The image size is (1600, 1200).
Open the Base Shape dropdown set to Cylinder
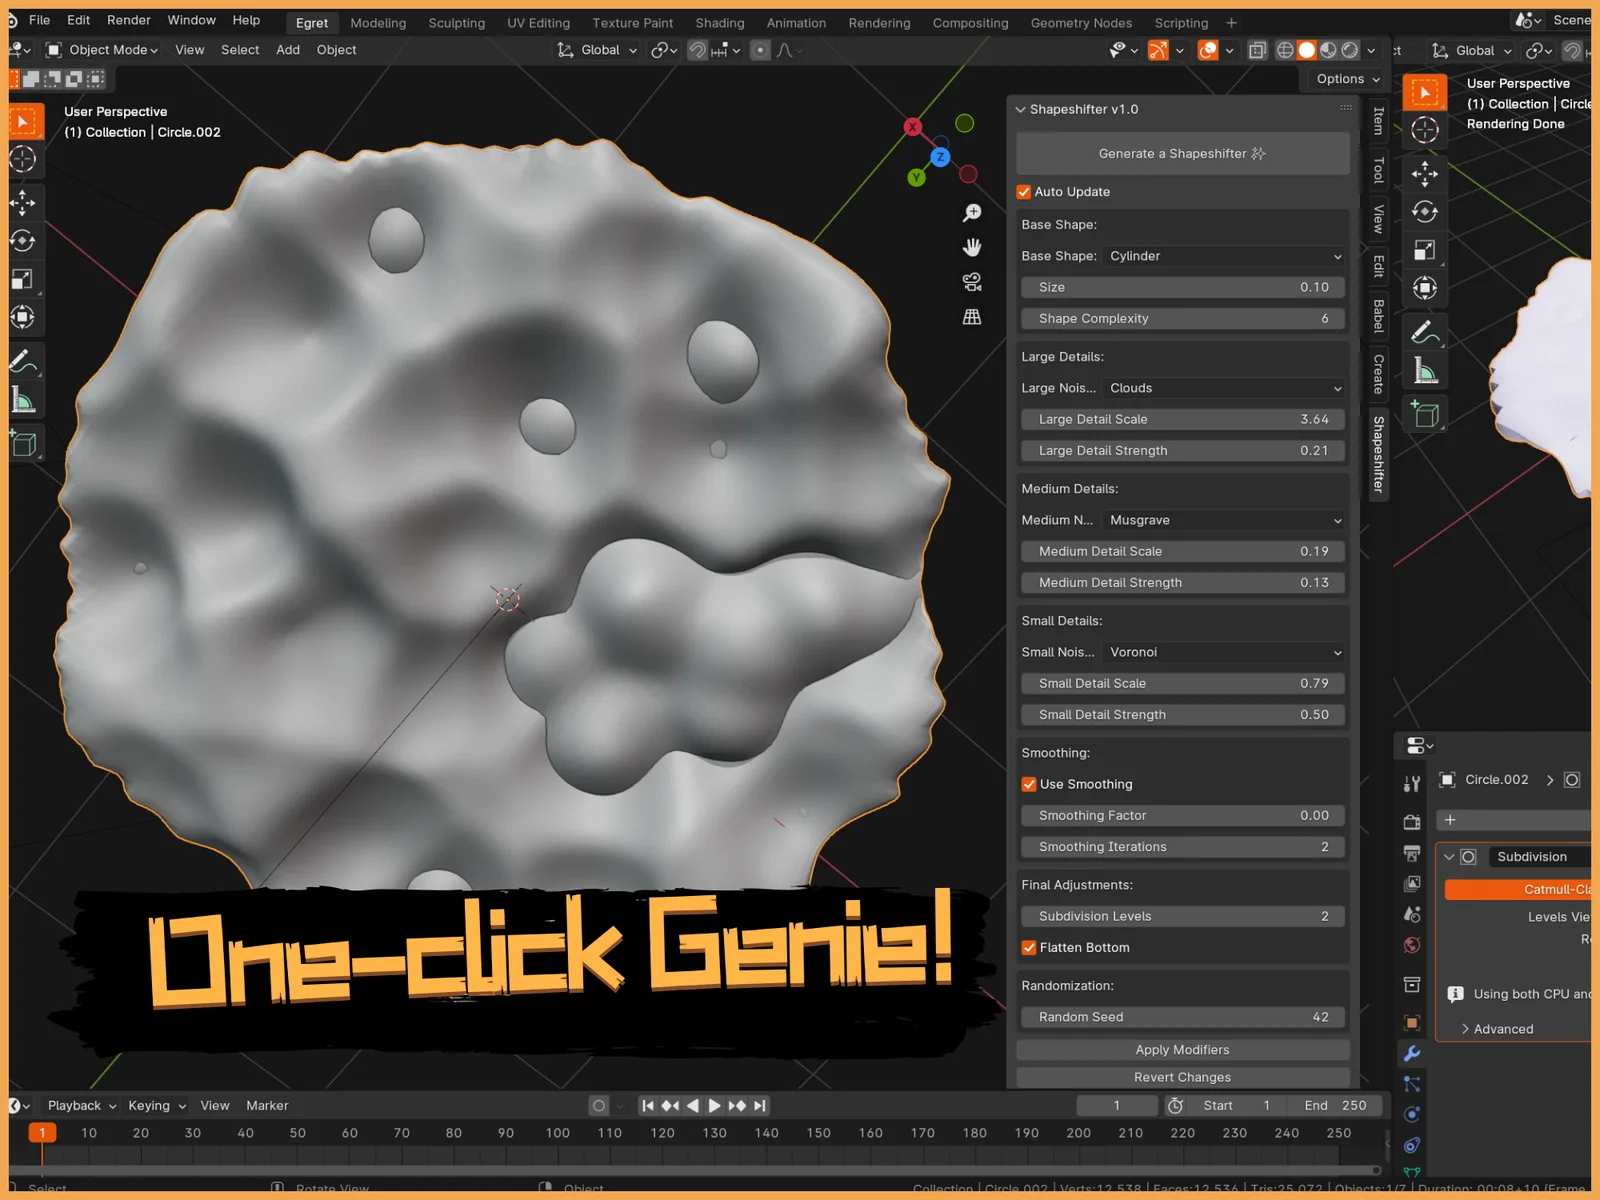[x=1224, y=256]
